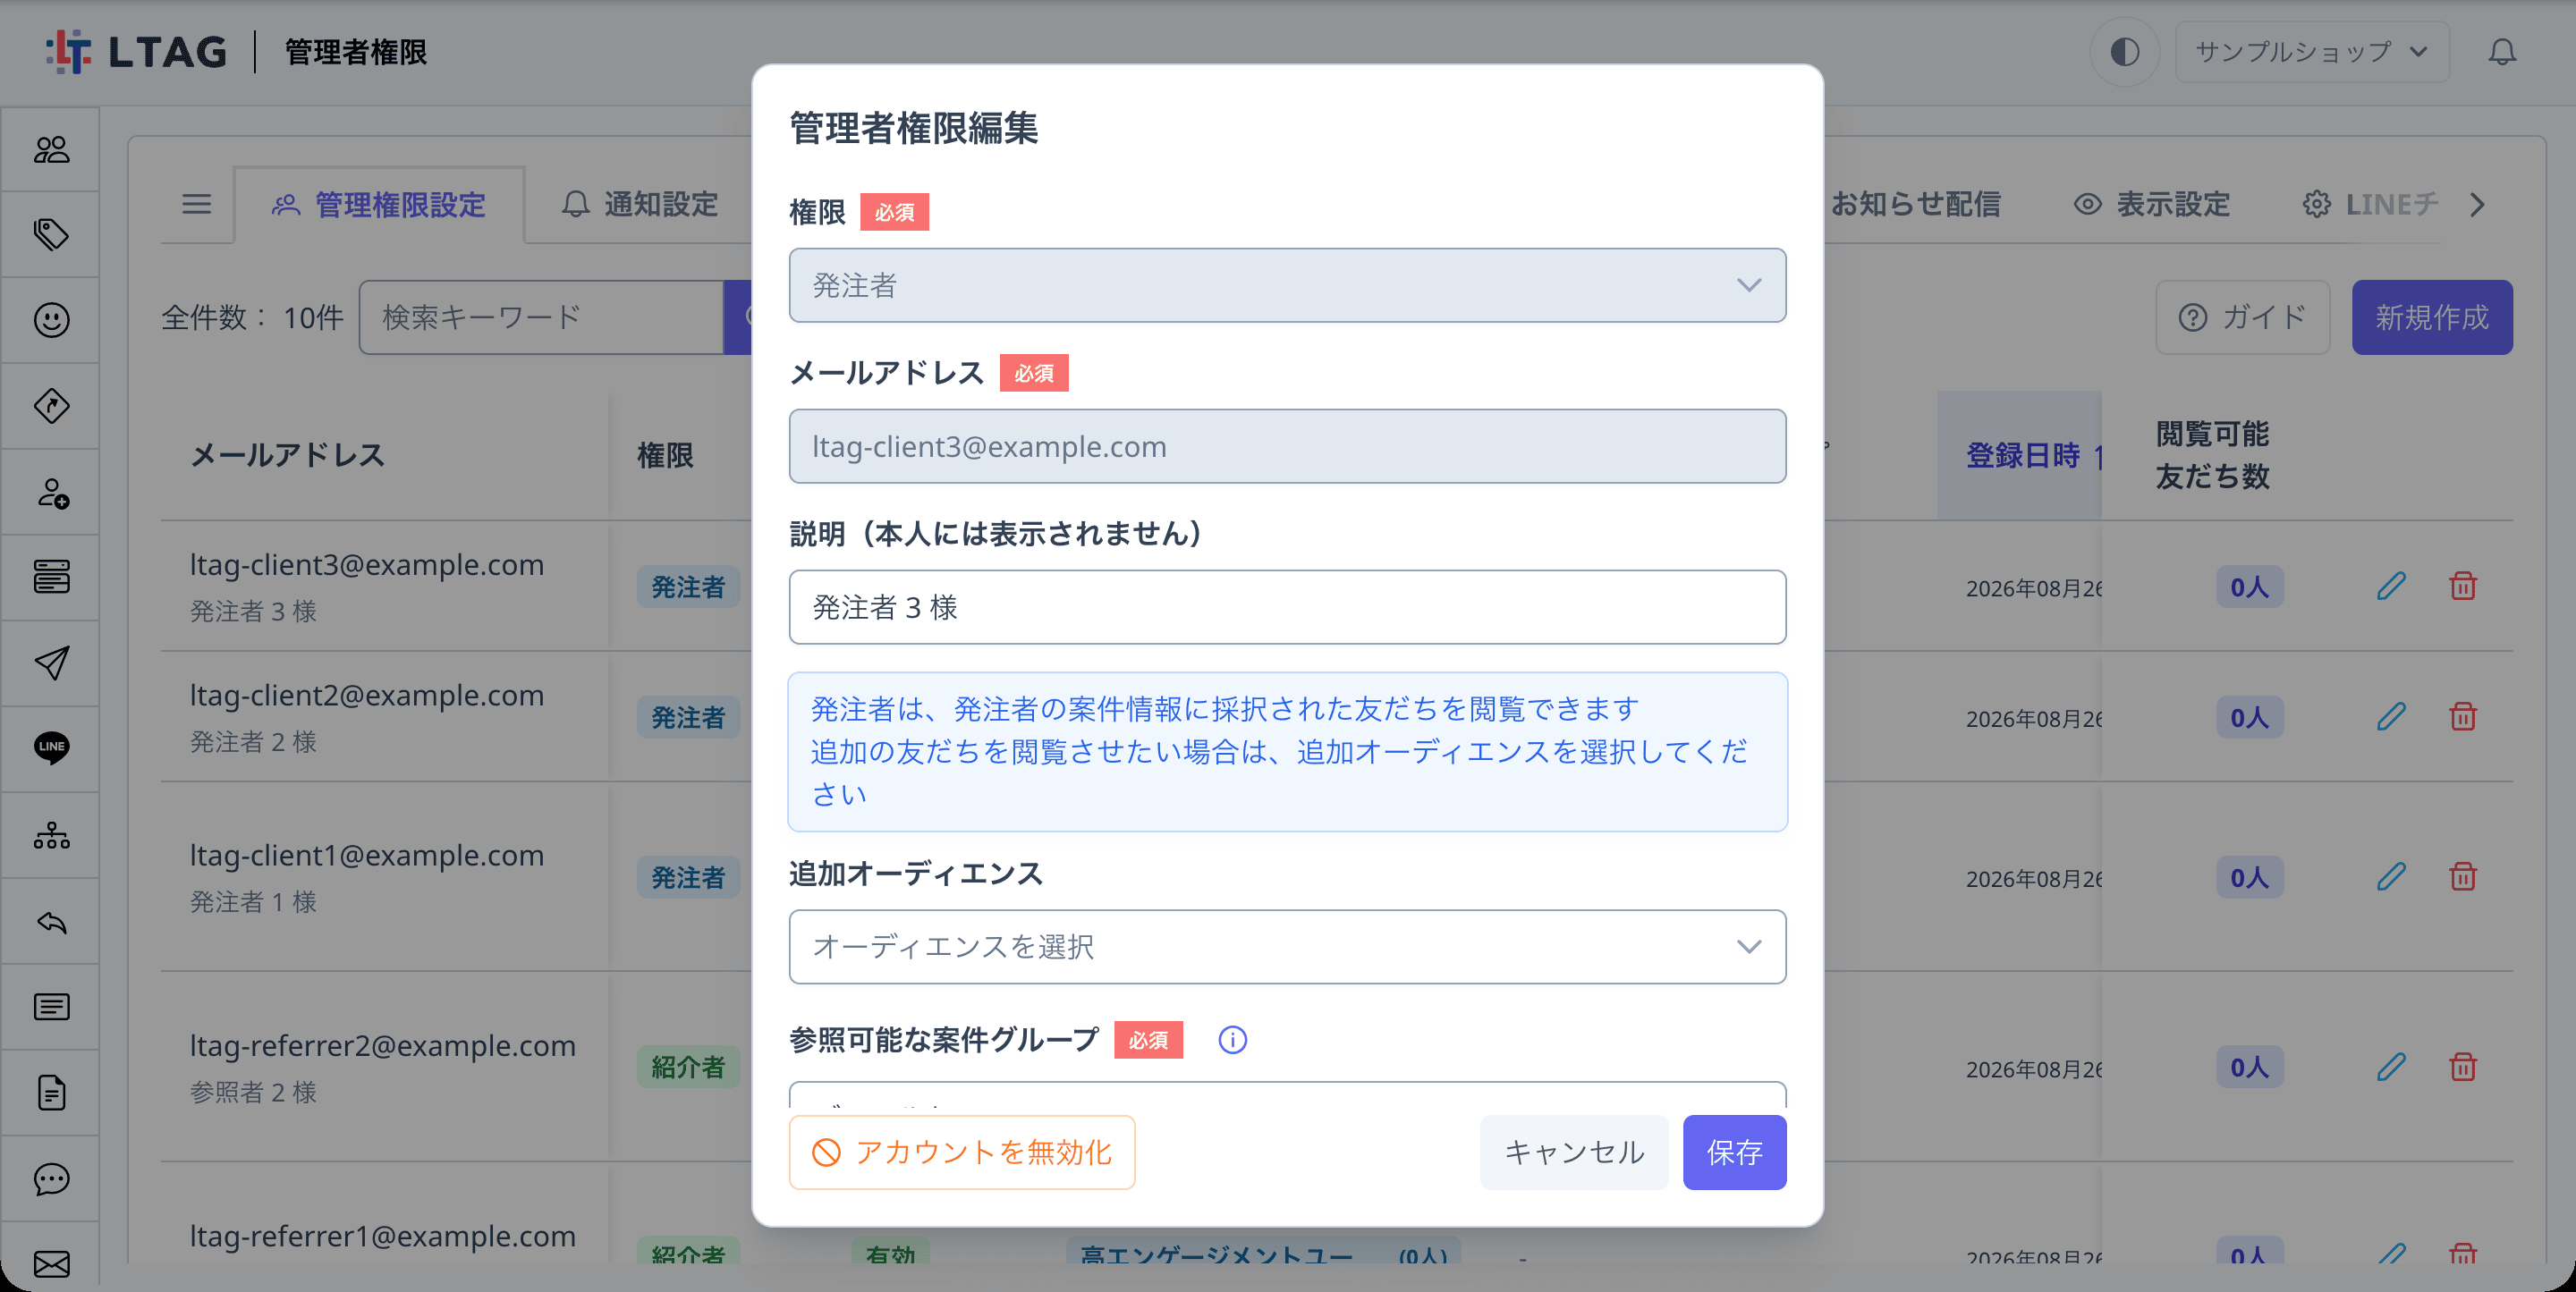
Task: Click the 説明 field containing 発注者 3 様
Action: point(1287,608)
